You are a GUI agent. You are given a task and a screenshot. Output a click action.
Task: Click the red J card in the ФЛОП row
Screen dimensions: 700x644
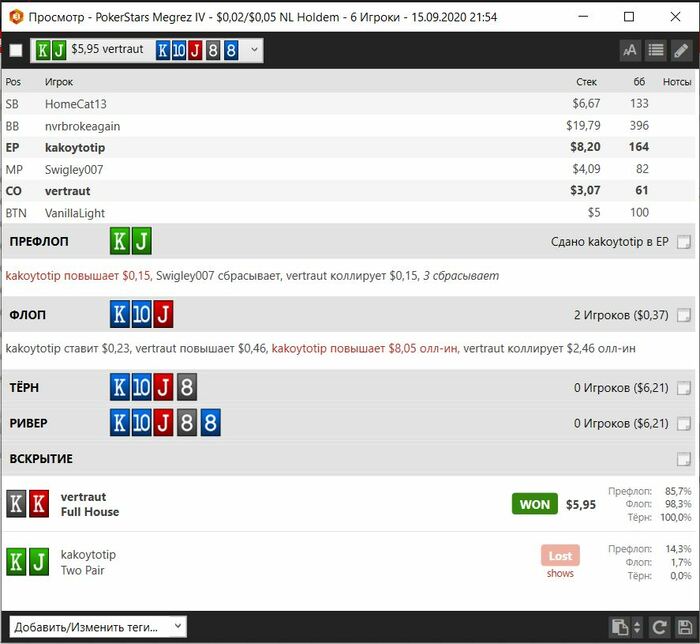[x=163, y=314]
